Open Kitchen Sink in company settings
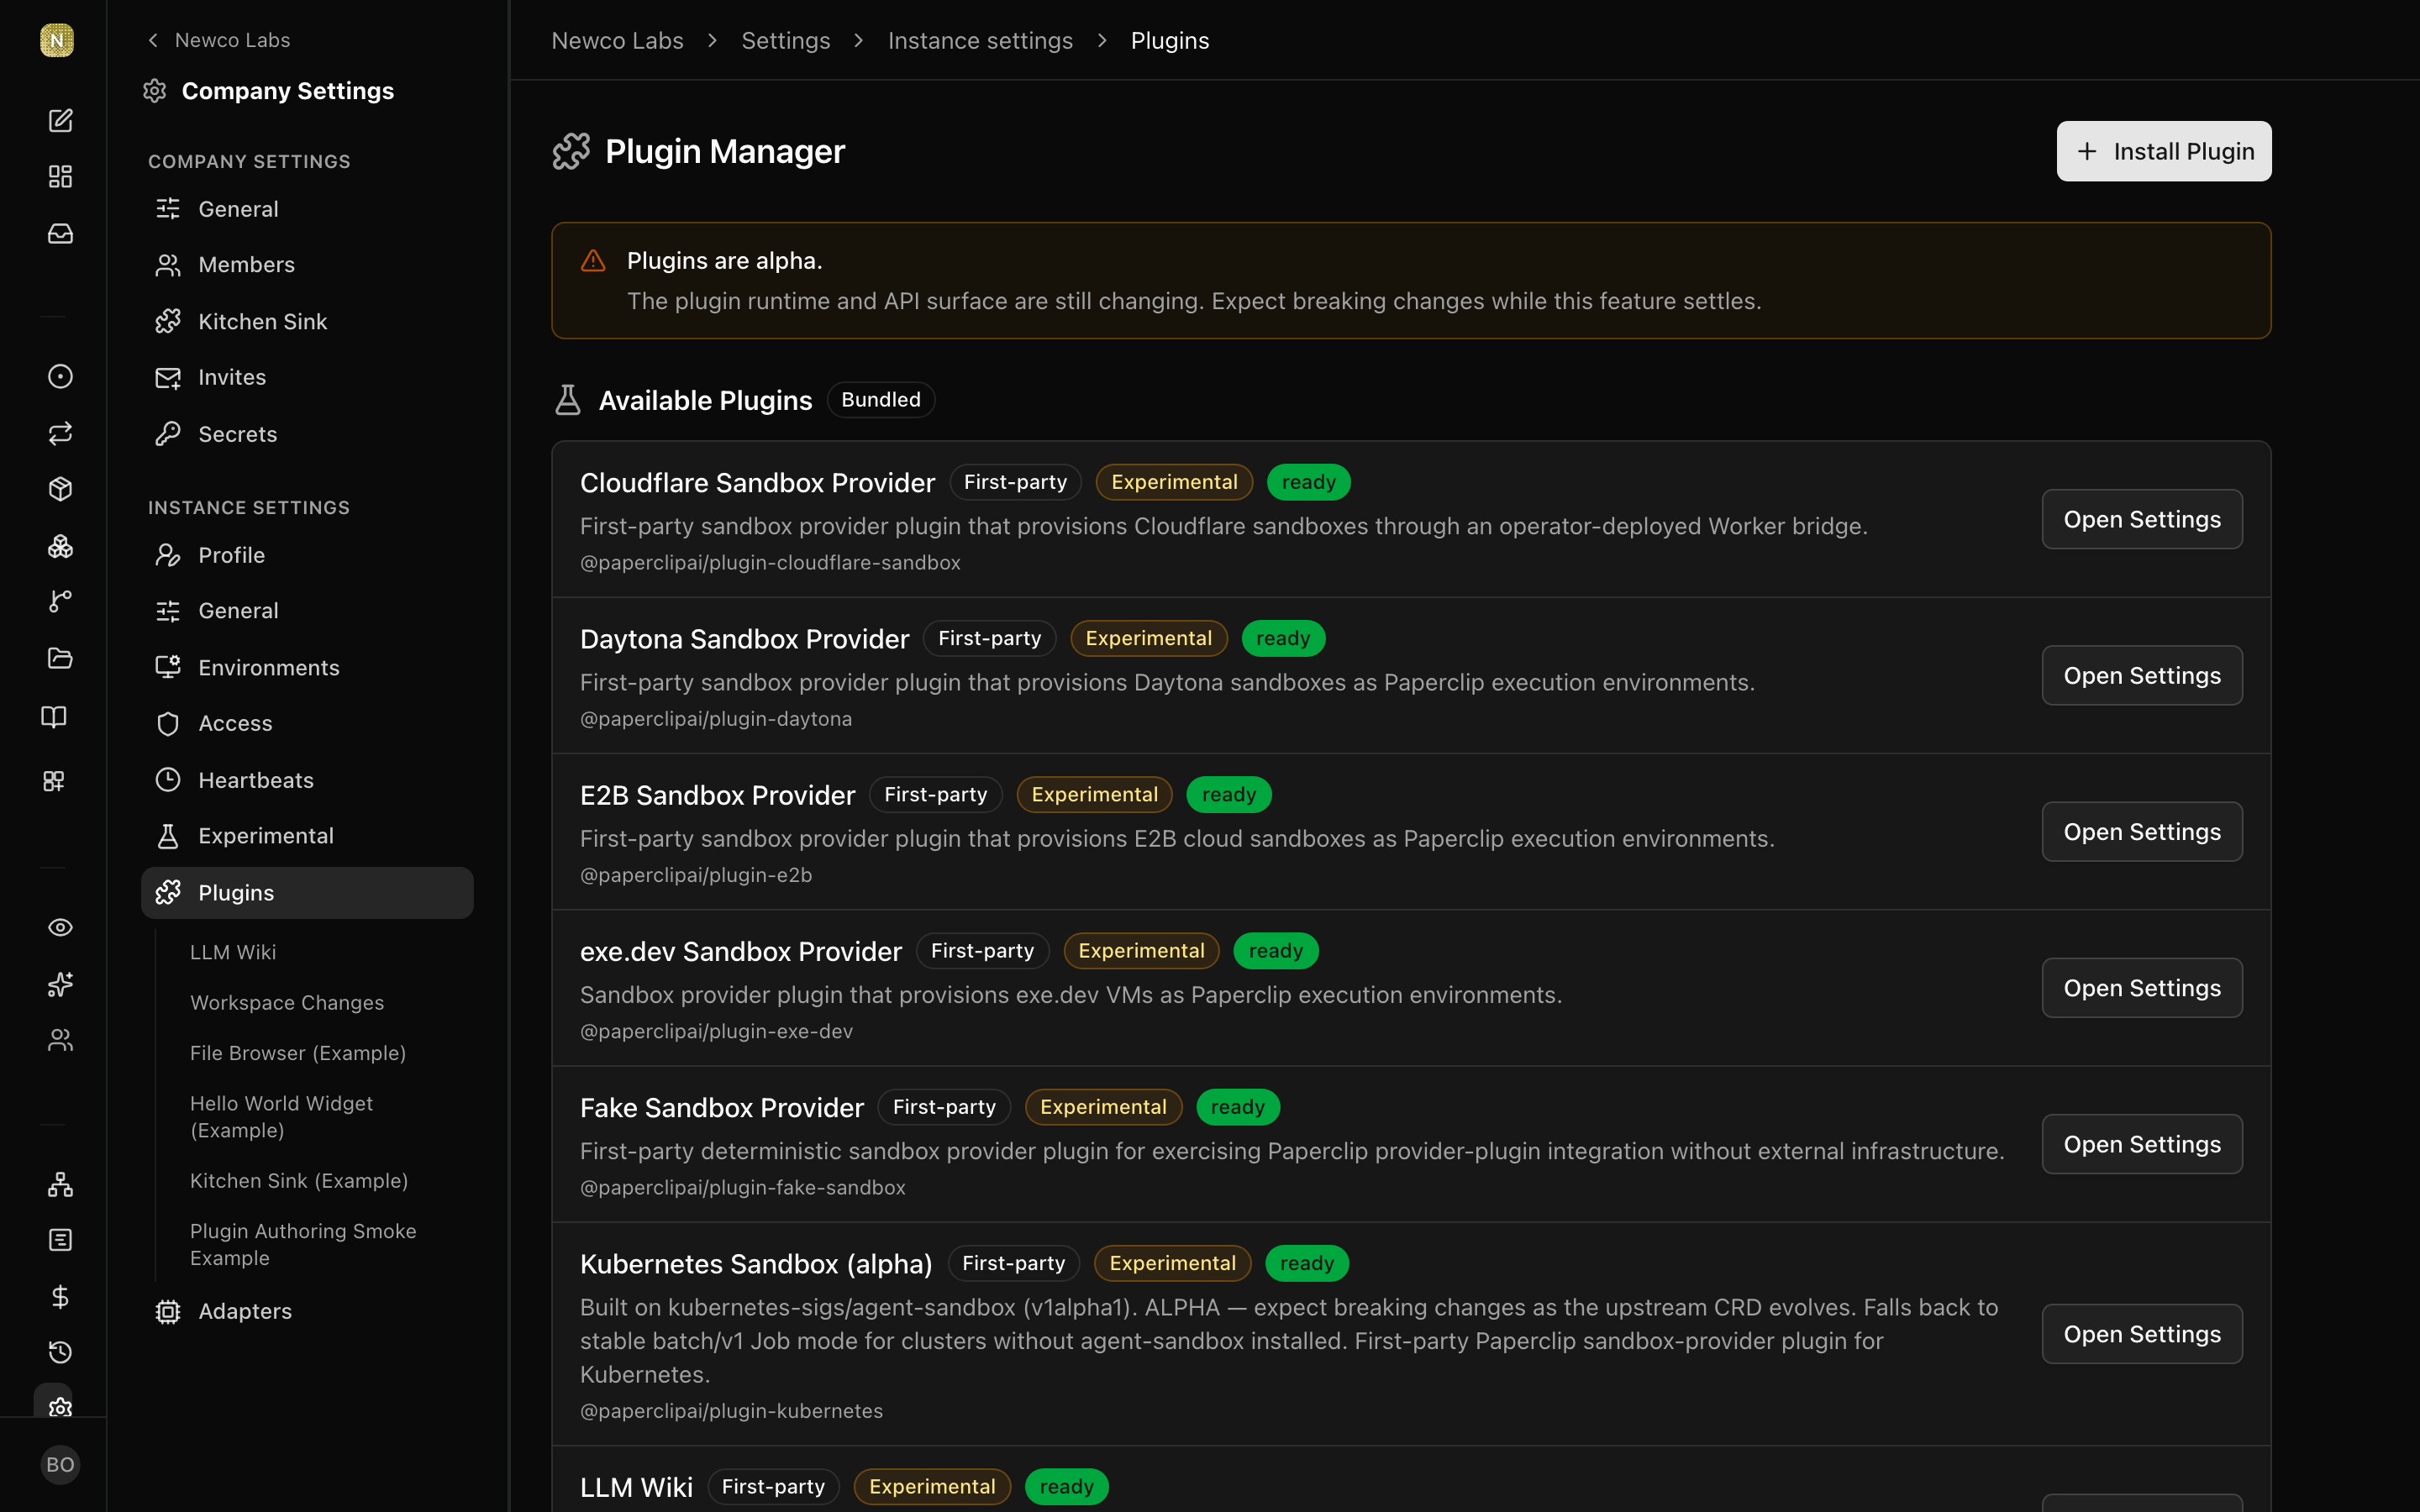Screen dimensions: 2420x1512 pyautogui.click(x=307, y=322)
